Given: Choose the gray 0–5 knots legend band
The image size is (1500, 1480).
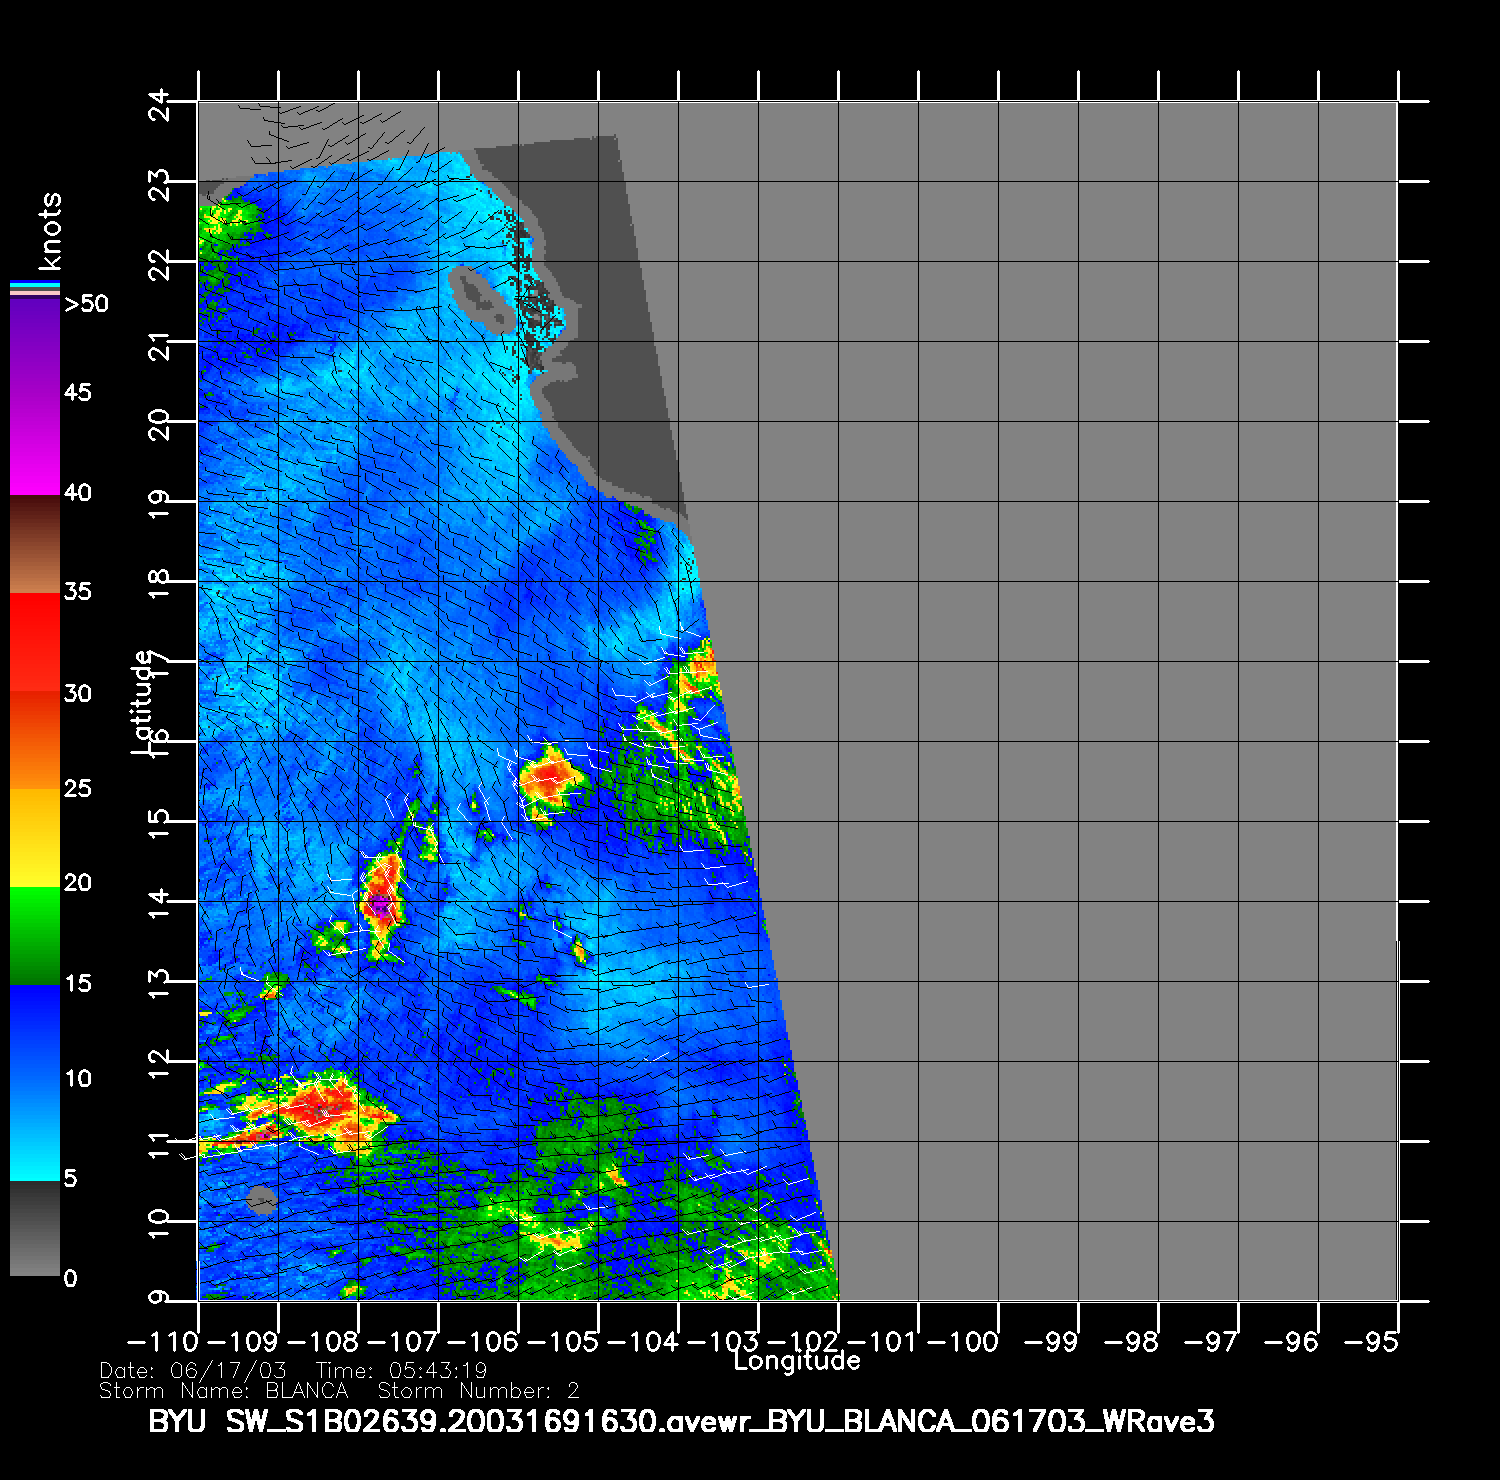Looking at the screenshot, I should (34, 1228).
